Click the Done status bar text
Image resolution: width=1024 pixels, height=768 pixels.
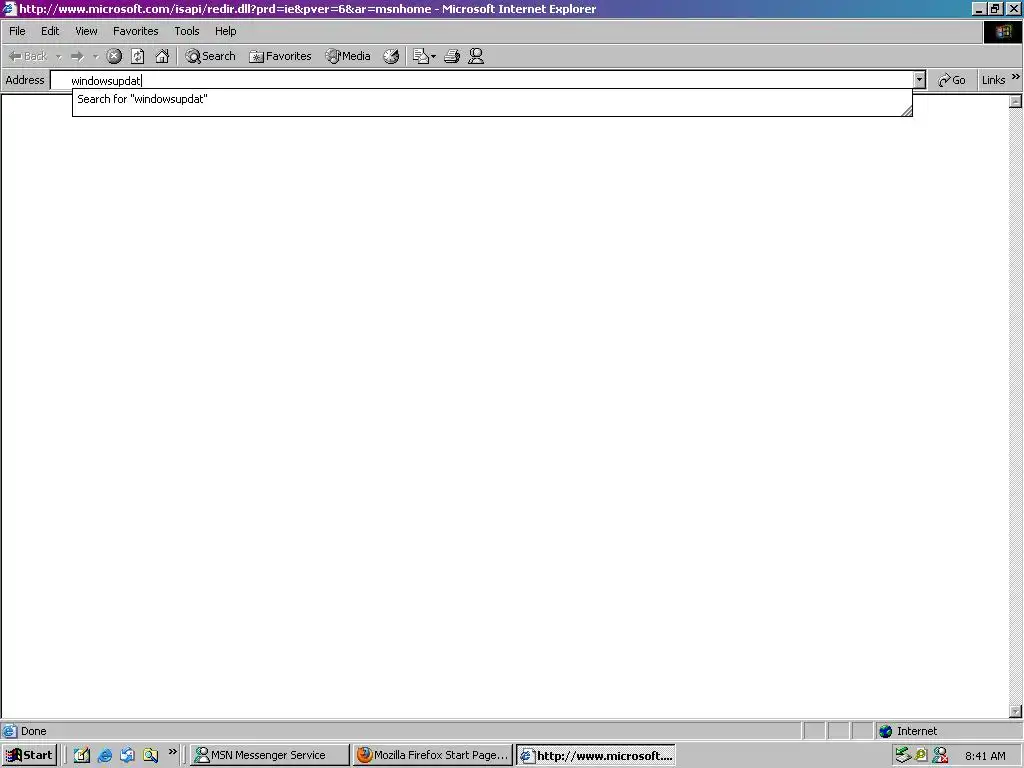click(33, 731)
